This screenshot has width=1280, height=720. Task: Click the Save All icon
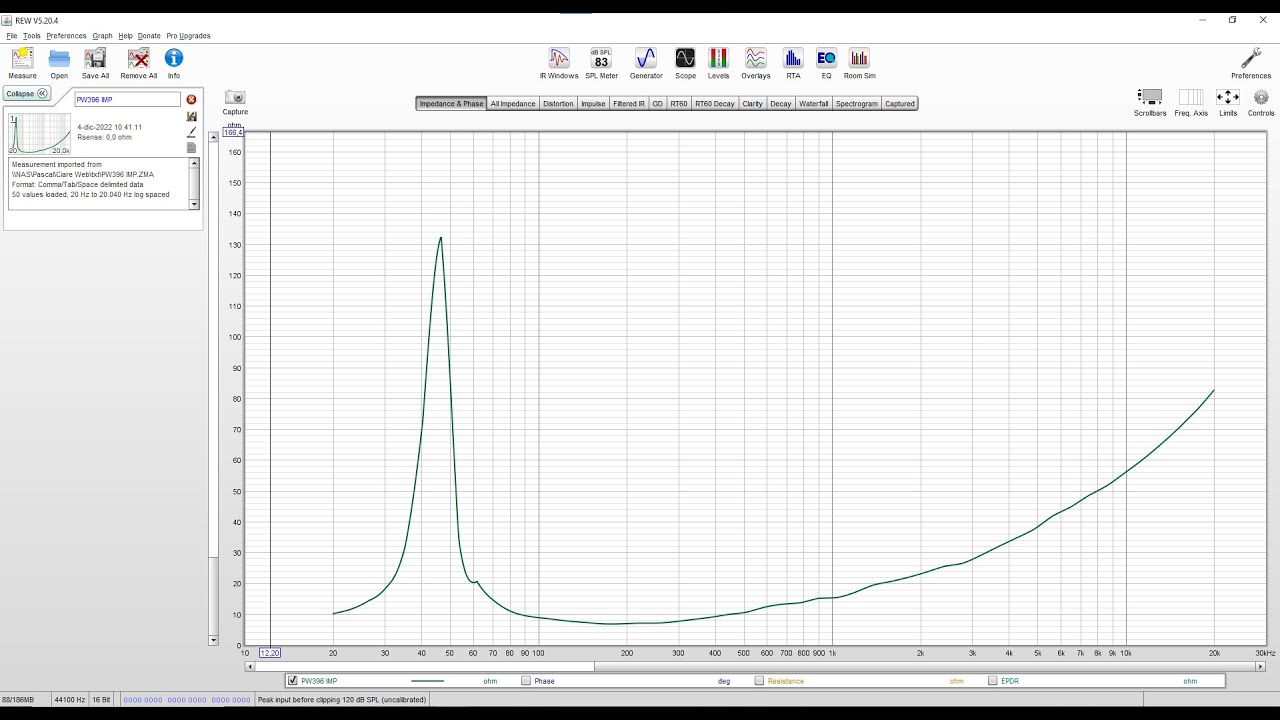click(x=95, y=58)
